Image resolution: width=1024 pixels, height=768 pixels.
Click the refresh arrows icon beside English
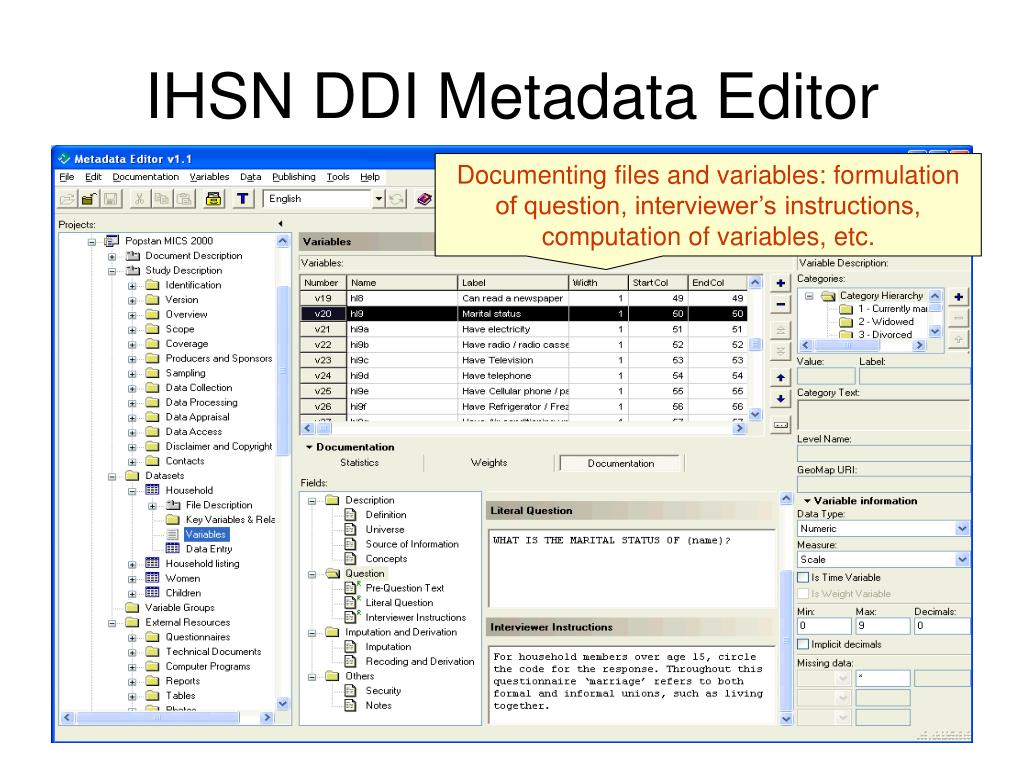(396, 199)
